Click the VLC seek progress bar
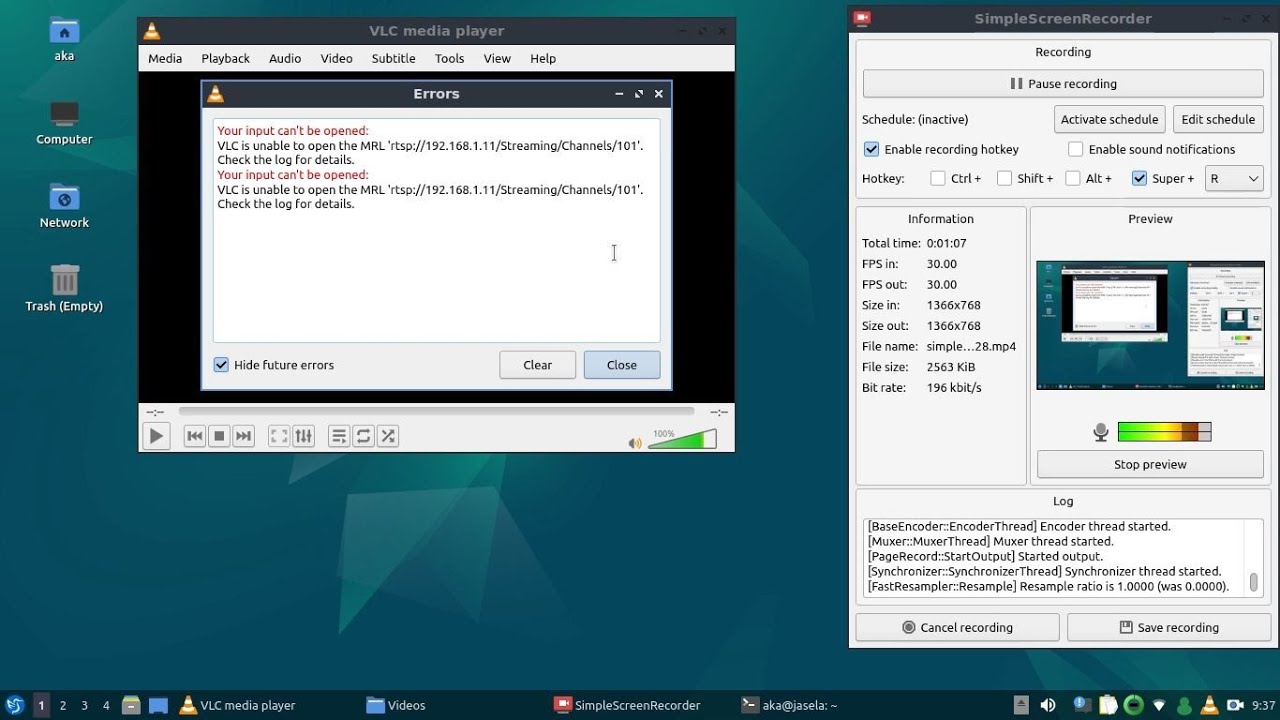The width and height of the screenshot is (1280, 720). point(436,411)
